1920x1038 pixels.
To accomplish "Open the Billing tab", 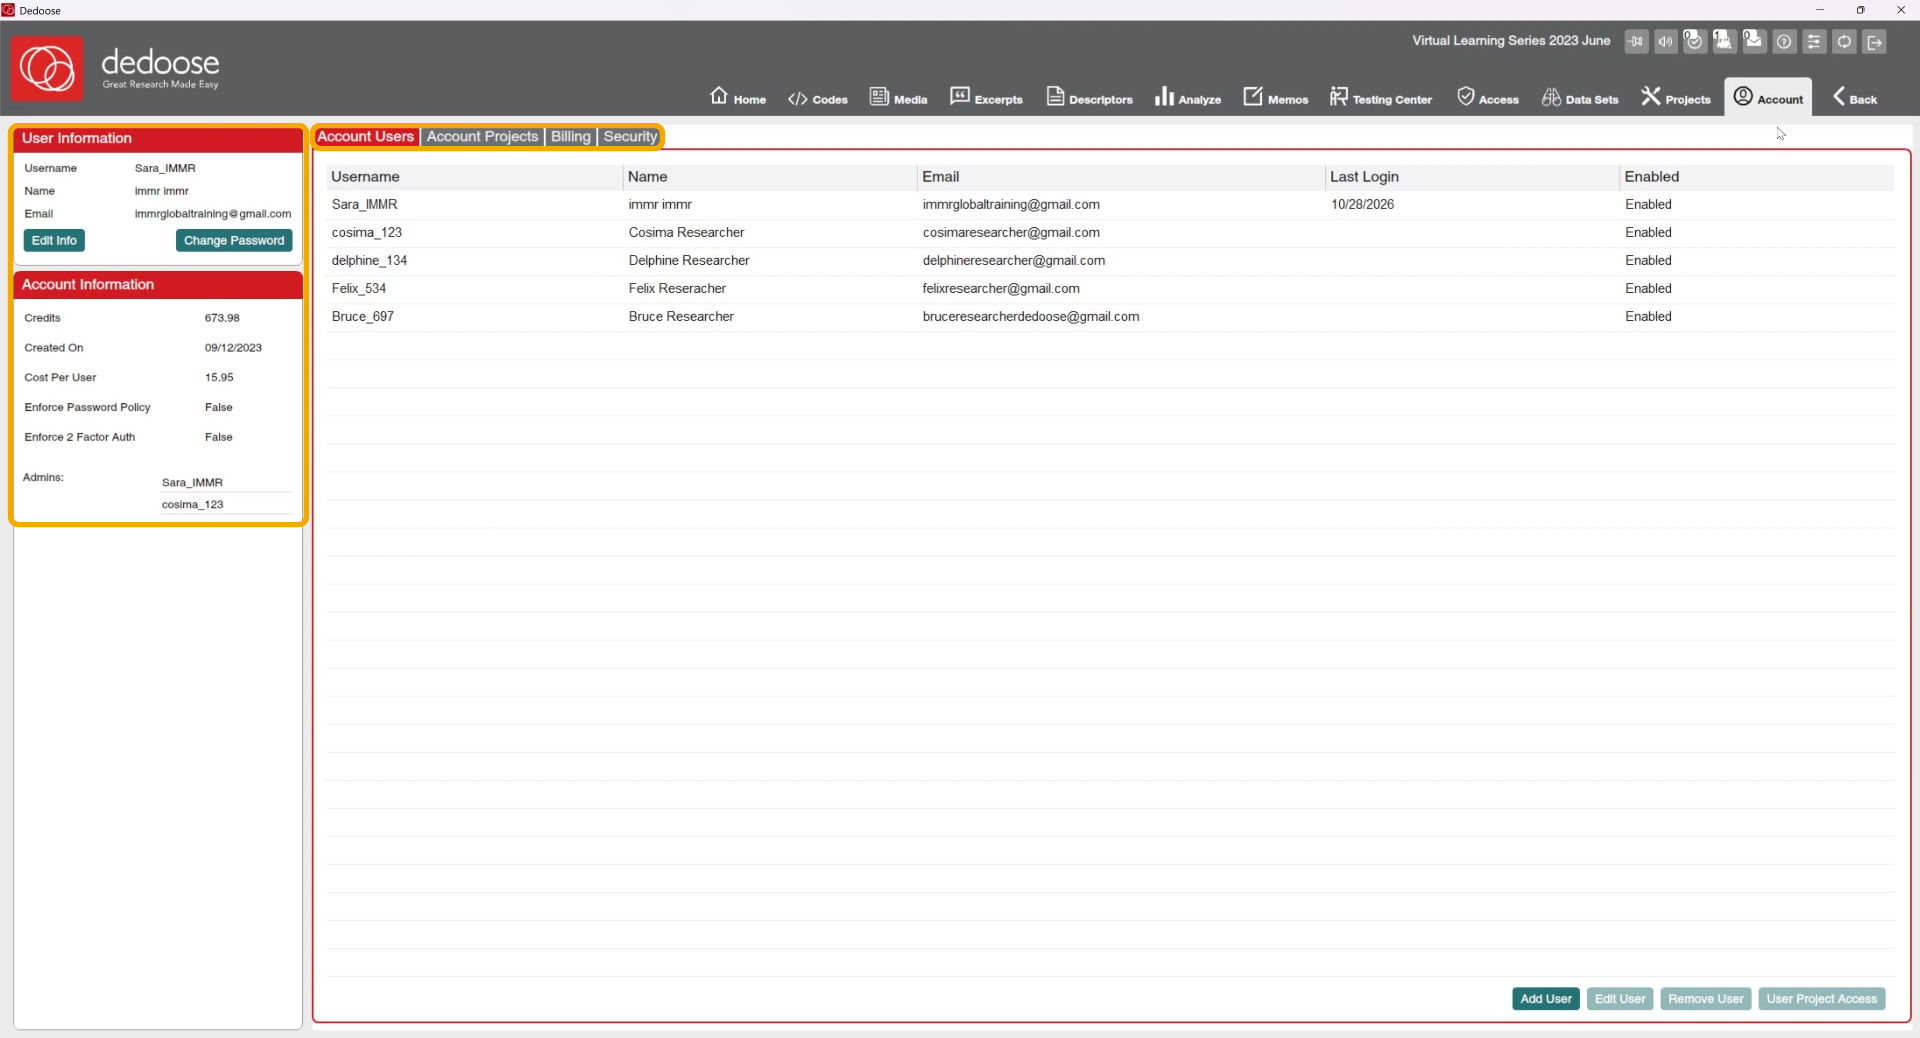I will click(x=571, y=136).
